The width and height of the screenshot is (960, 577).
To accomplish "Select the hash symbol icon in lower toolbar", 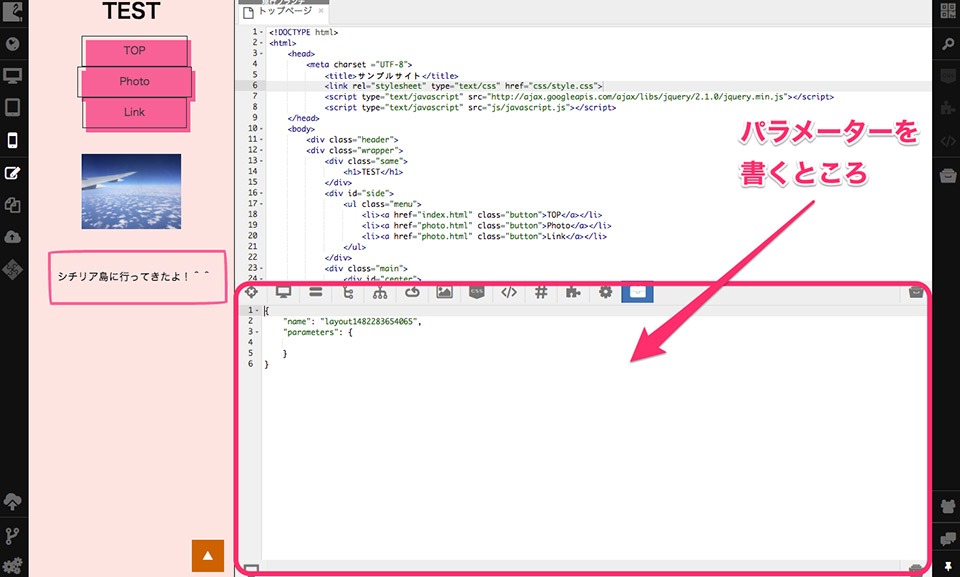I will pos(541,292).
